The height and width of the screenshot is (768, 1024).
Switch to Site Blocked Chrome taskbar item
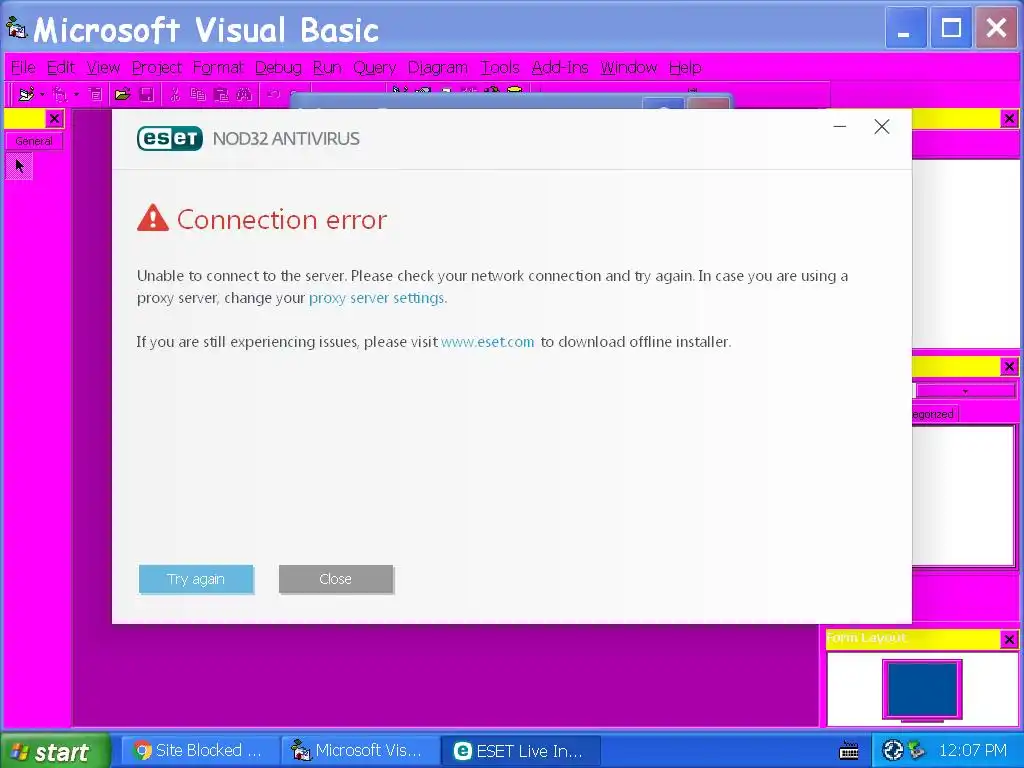tap(200, 751)
